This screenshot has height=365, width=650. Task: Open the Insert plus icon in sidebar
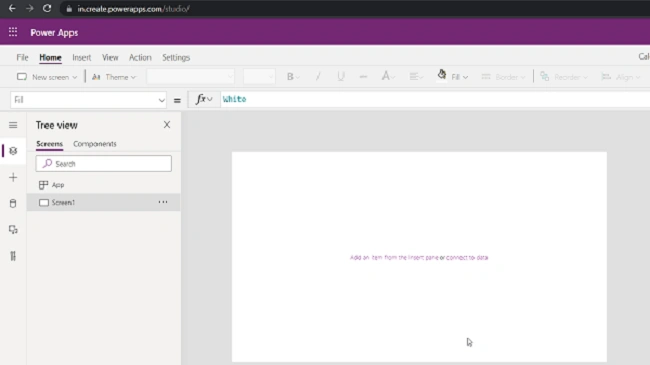(x=13, y=178)
